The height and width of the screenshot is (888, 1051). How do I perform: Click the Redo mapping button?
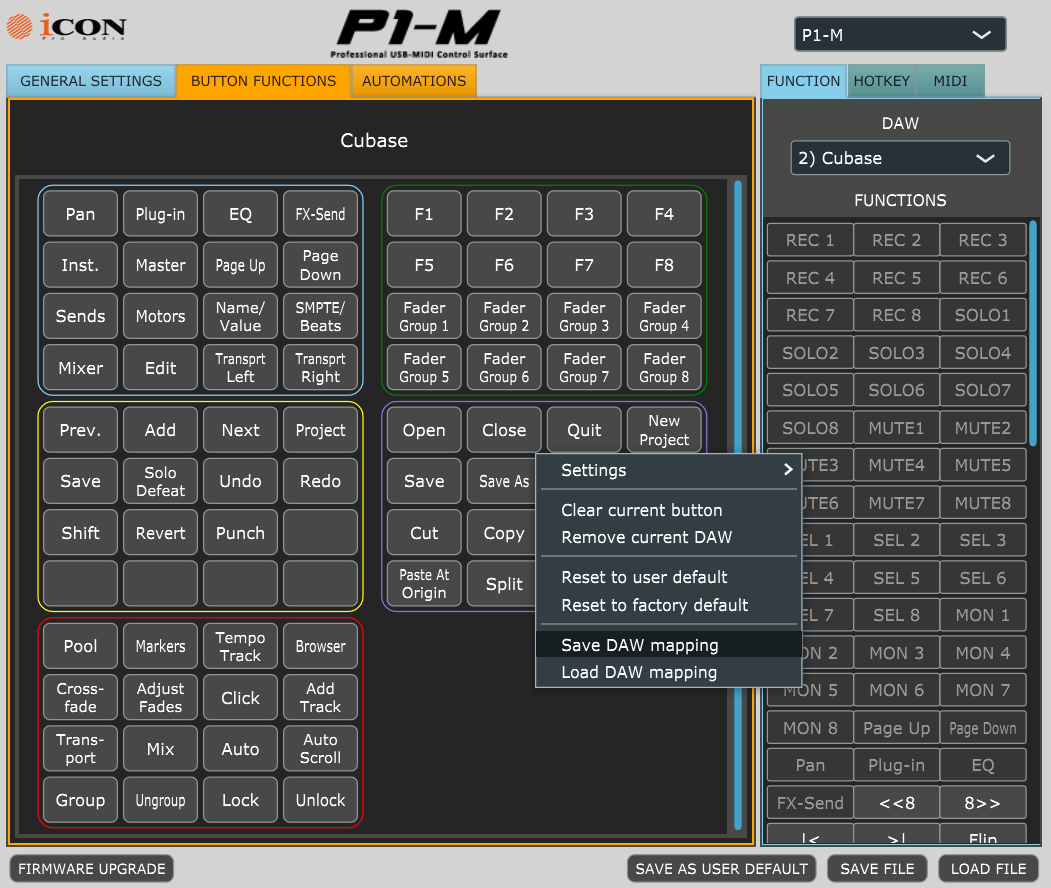pos(320,481)
